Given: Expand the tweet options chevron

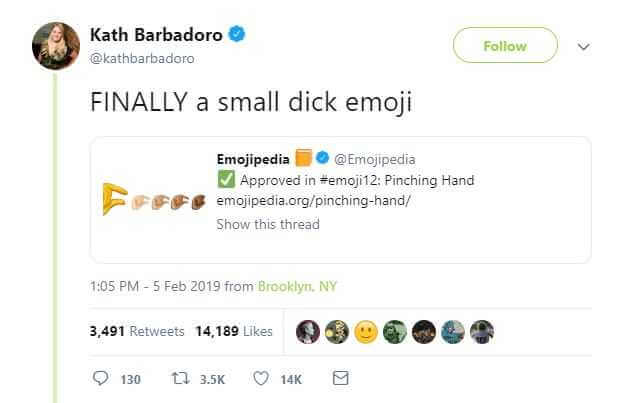Looking at the screenshot, I should pyautogui.click(x=585, y=46).
